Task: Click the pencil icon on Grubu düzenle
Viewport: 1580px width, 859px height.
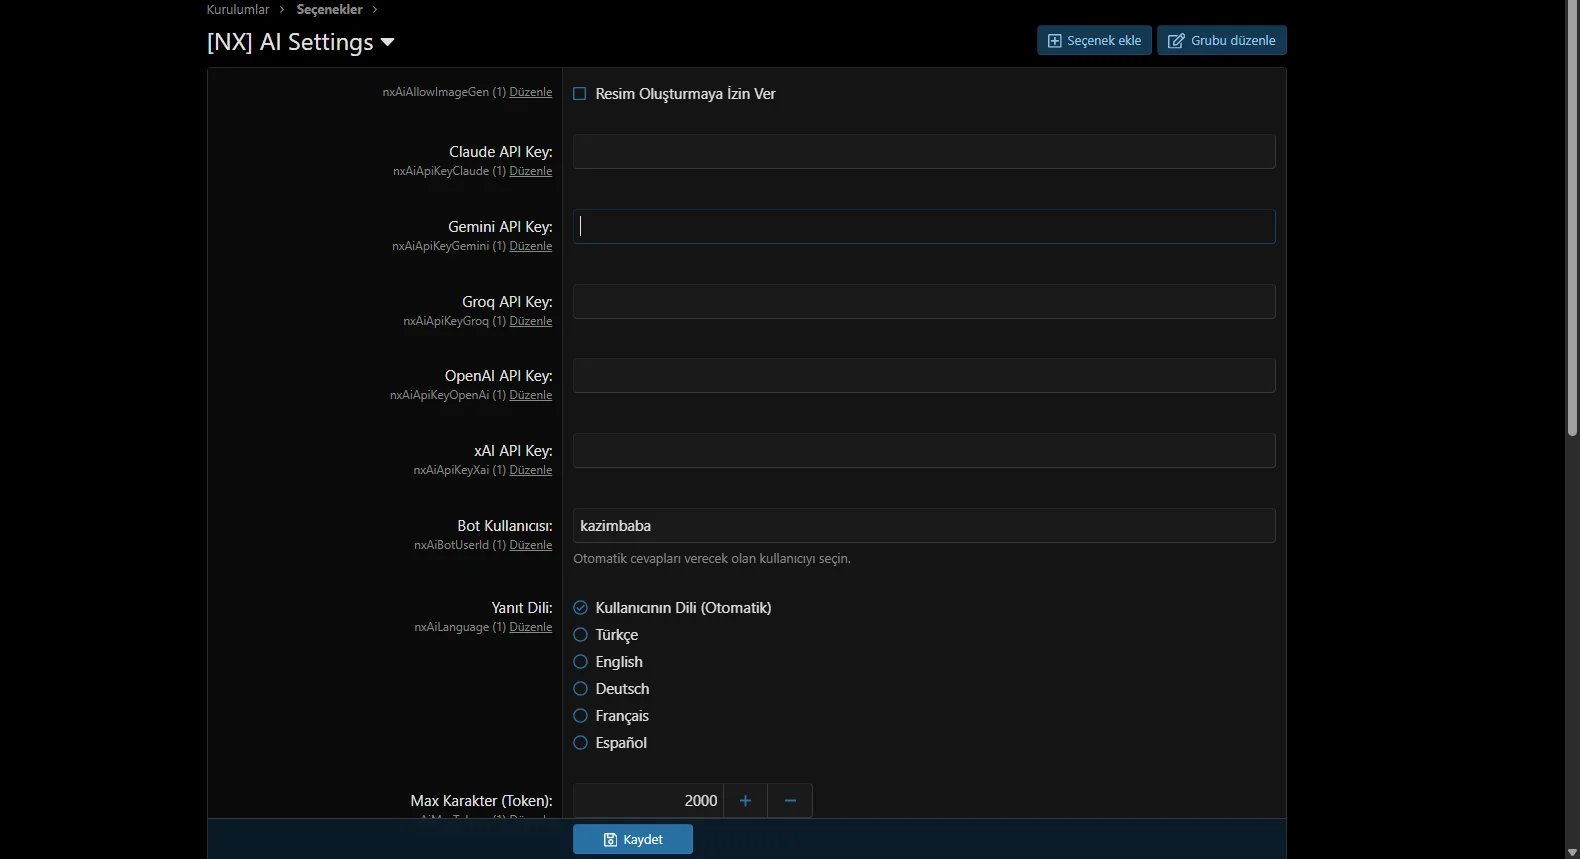Action: coord(1176,41)
